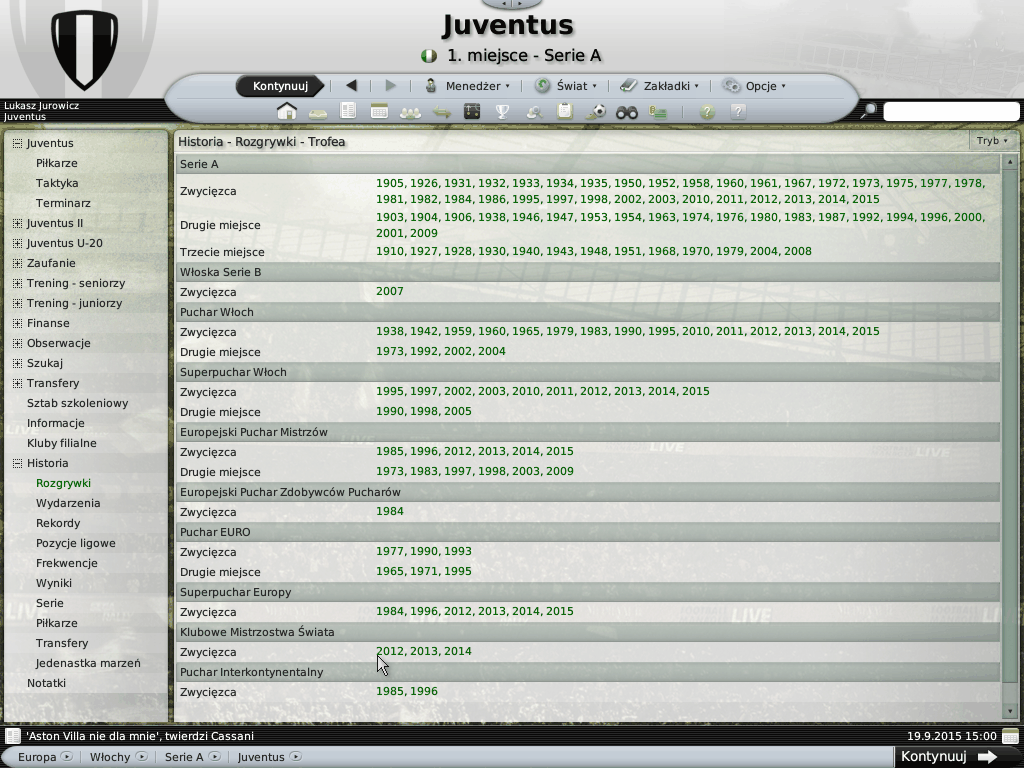Open the Tryb view mode dropdown

click(992, 140)
